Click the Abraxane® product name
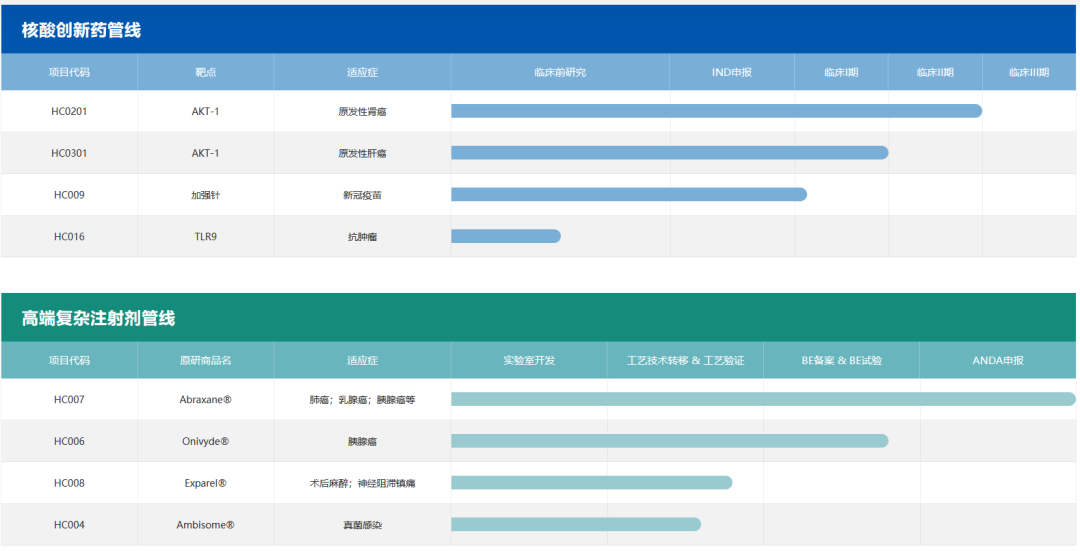The height and width of the screenshot is (551, 1080). tap(205, 399)
